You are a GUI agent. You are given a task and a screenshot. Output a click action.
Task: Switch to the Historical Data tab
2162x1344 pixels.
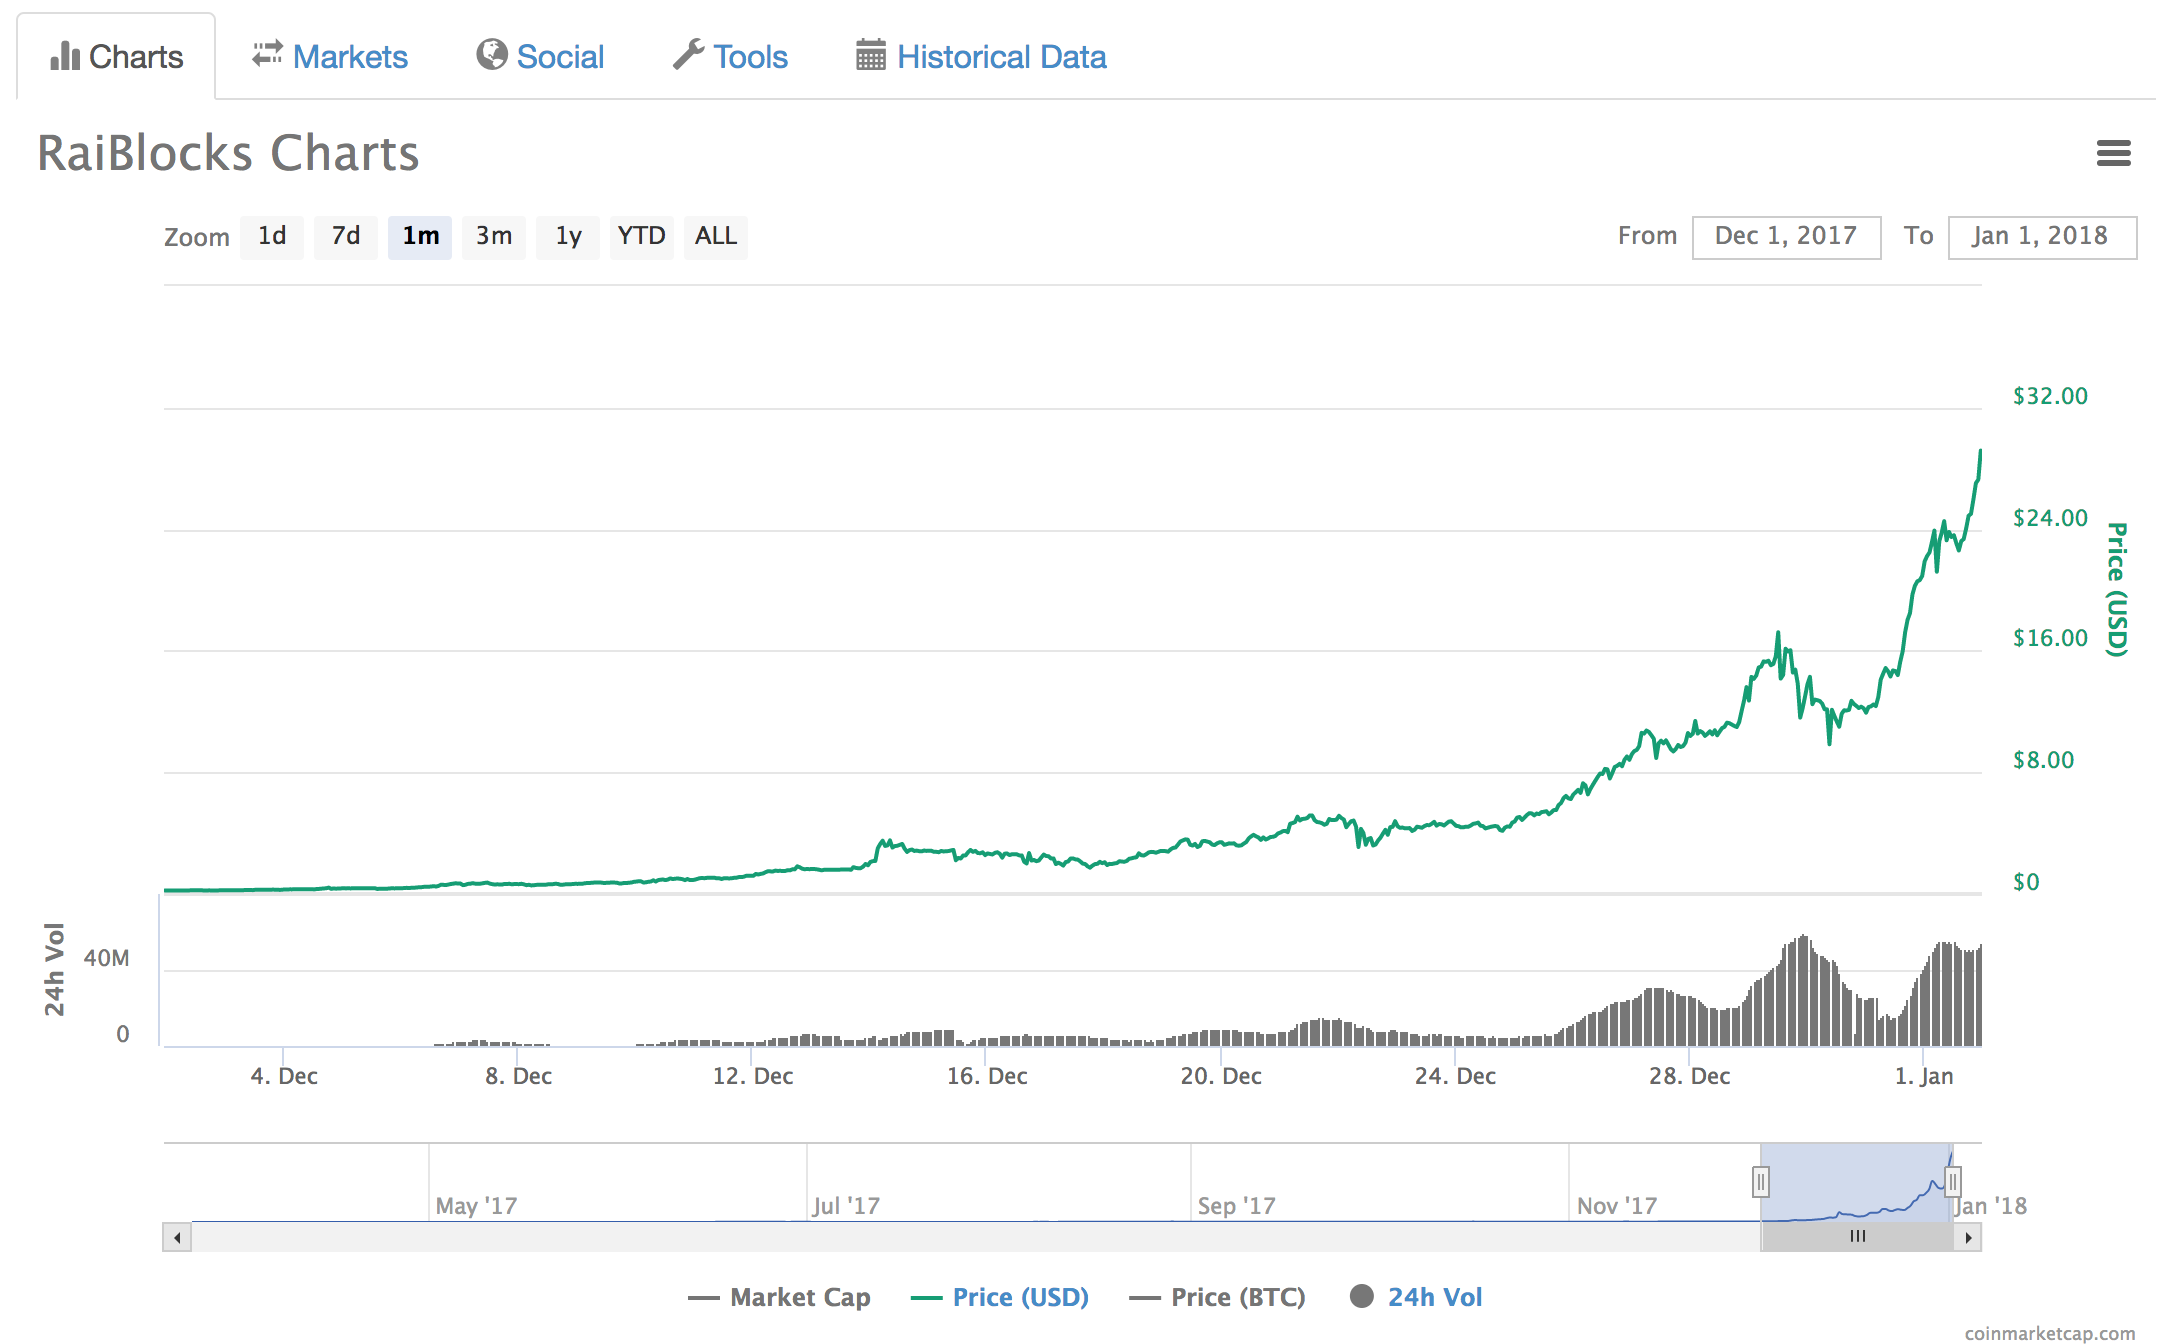pyautogui.click(x=1001, y=56)
